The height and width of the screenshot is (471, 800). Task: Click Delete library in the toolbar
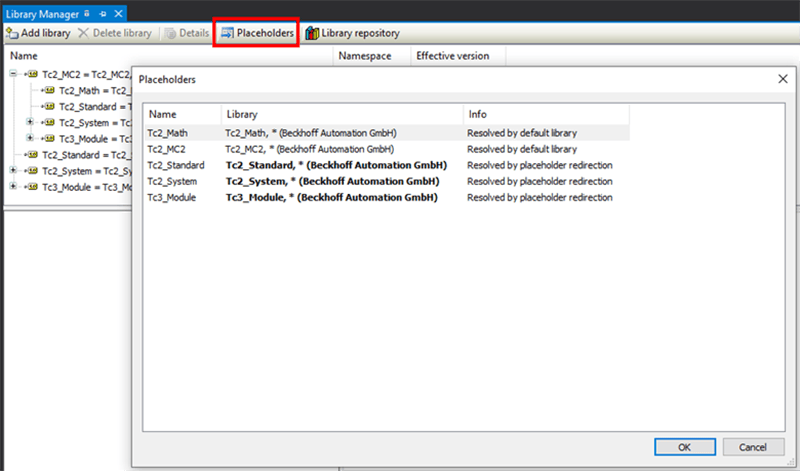coord(115,33)
